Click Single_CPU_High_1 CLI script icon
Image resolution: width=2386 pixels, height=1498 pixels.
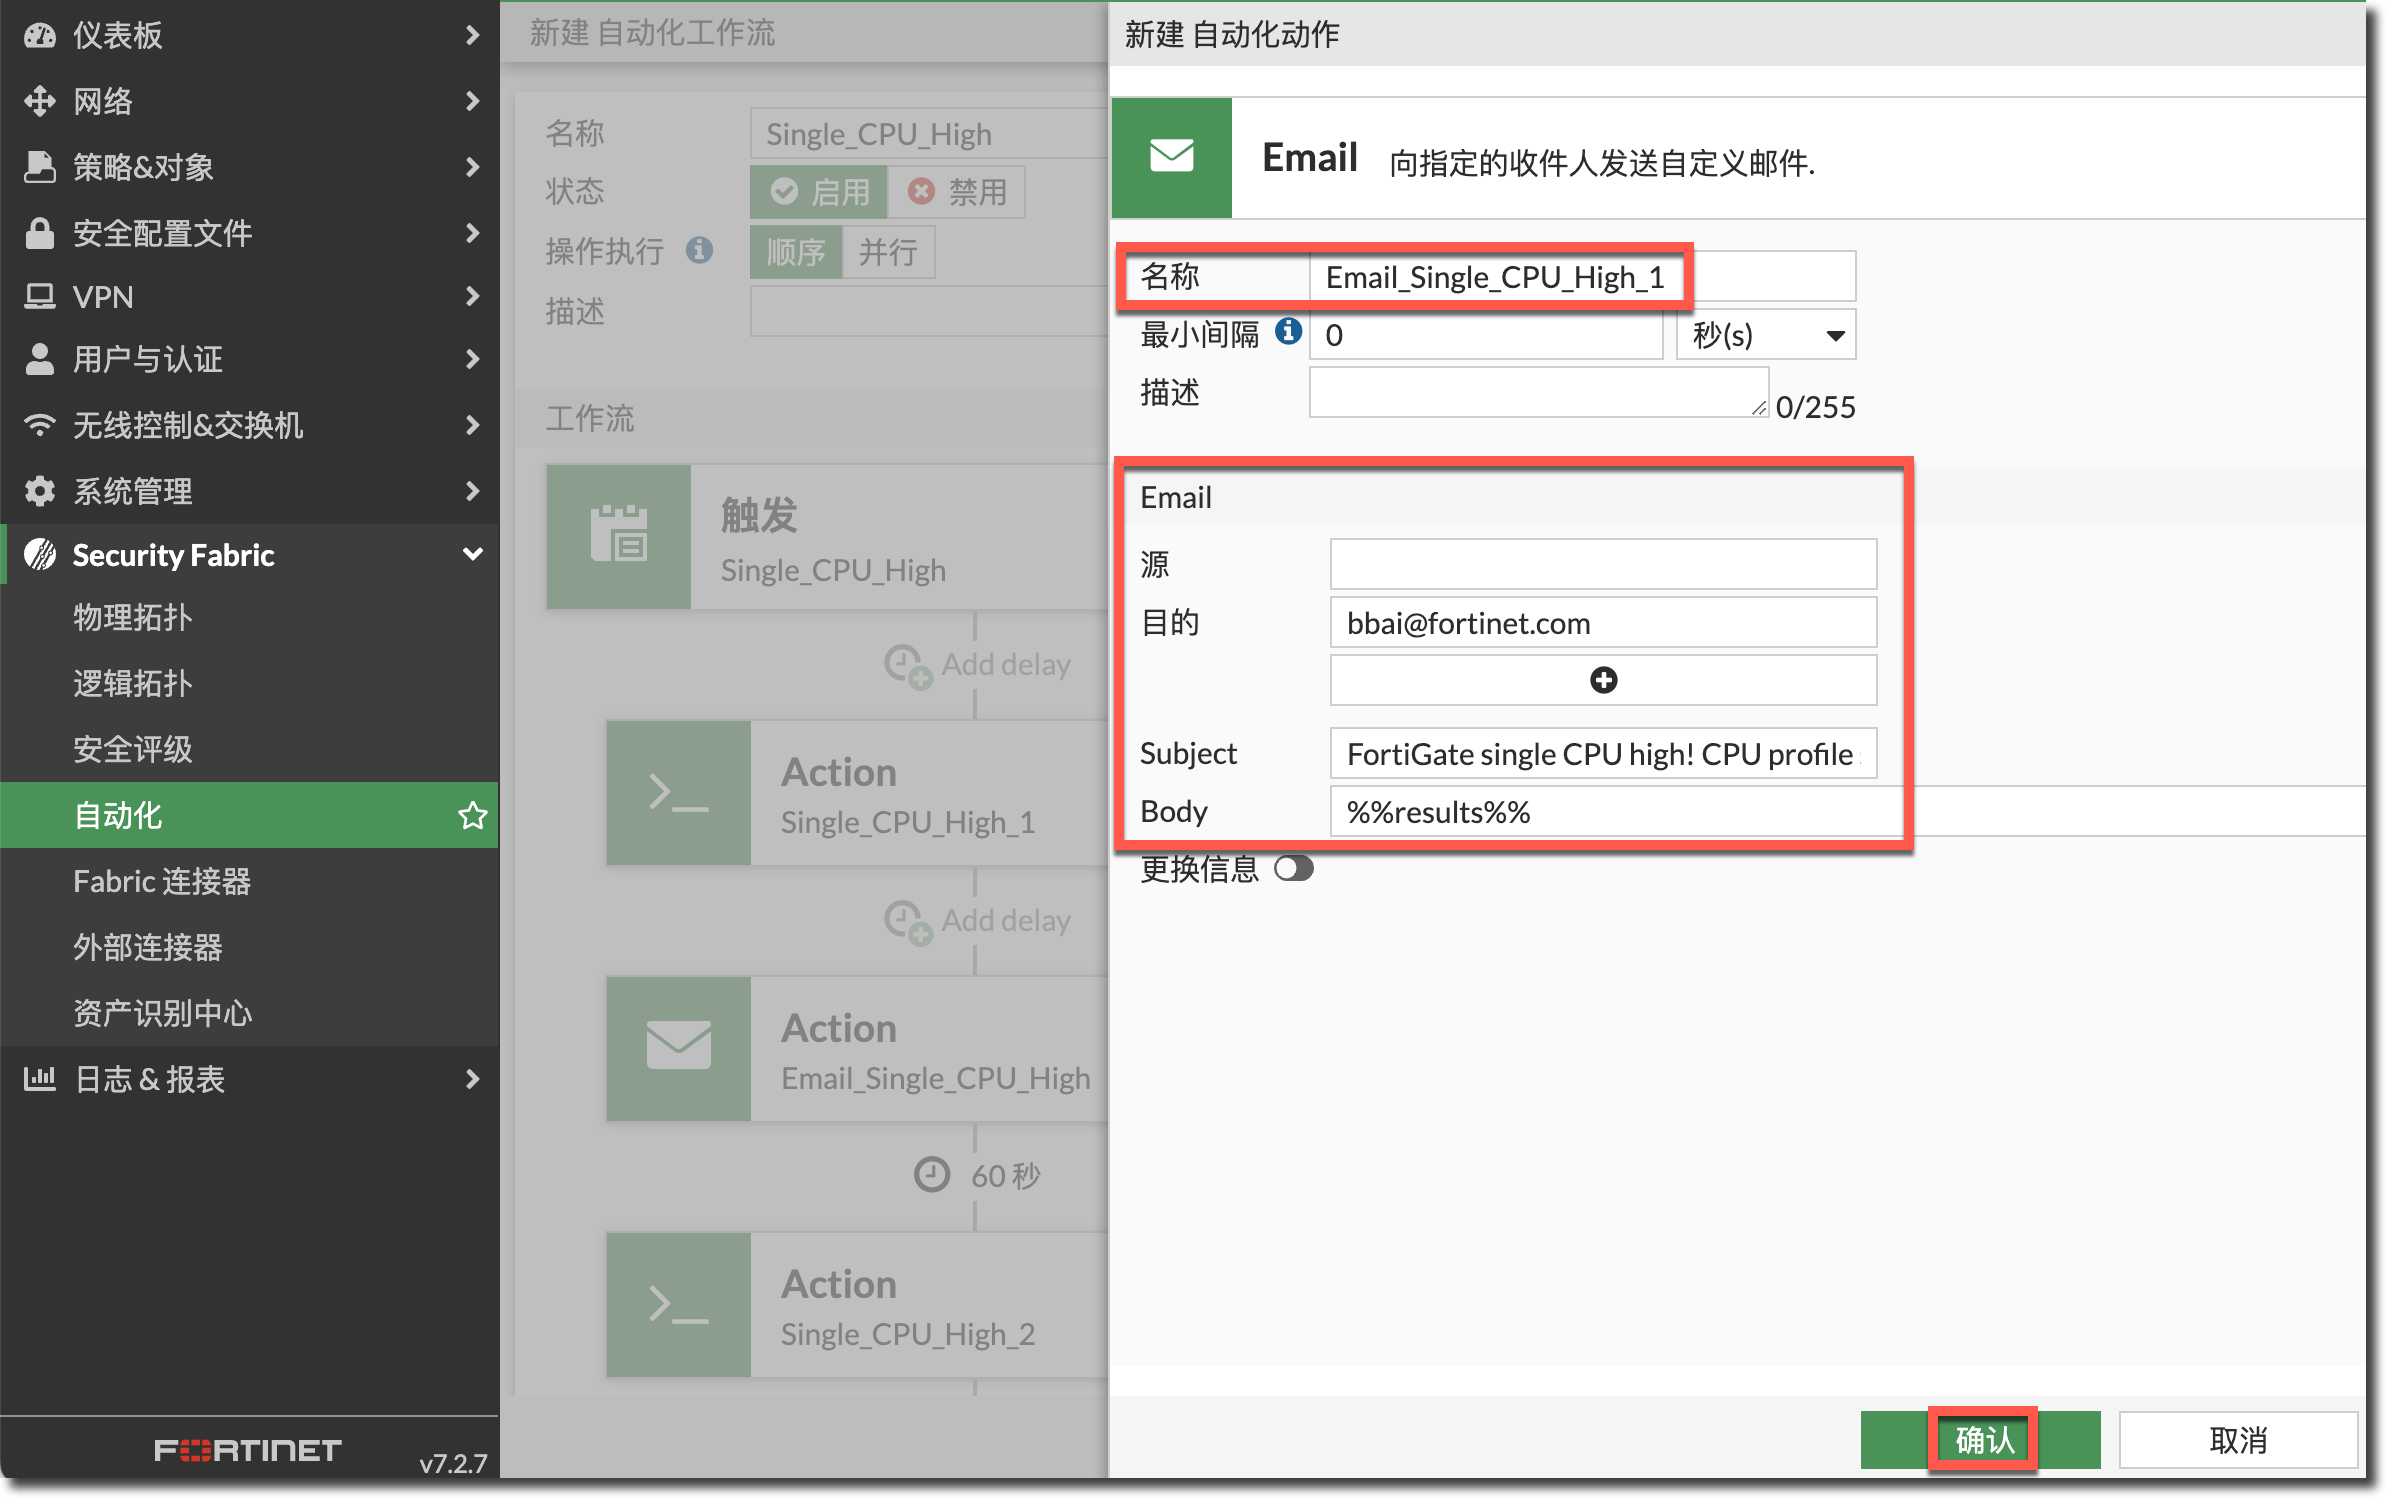pyautogui.click(x=679, y=793)
